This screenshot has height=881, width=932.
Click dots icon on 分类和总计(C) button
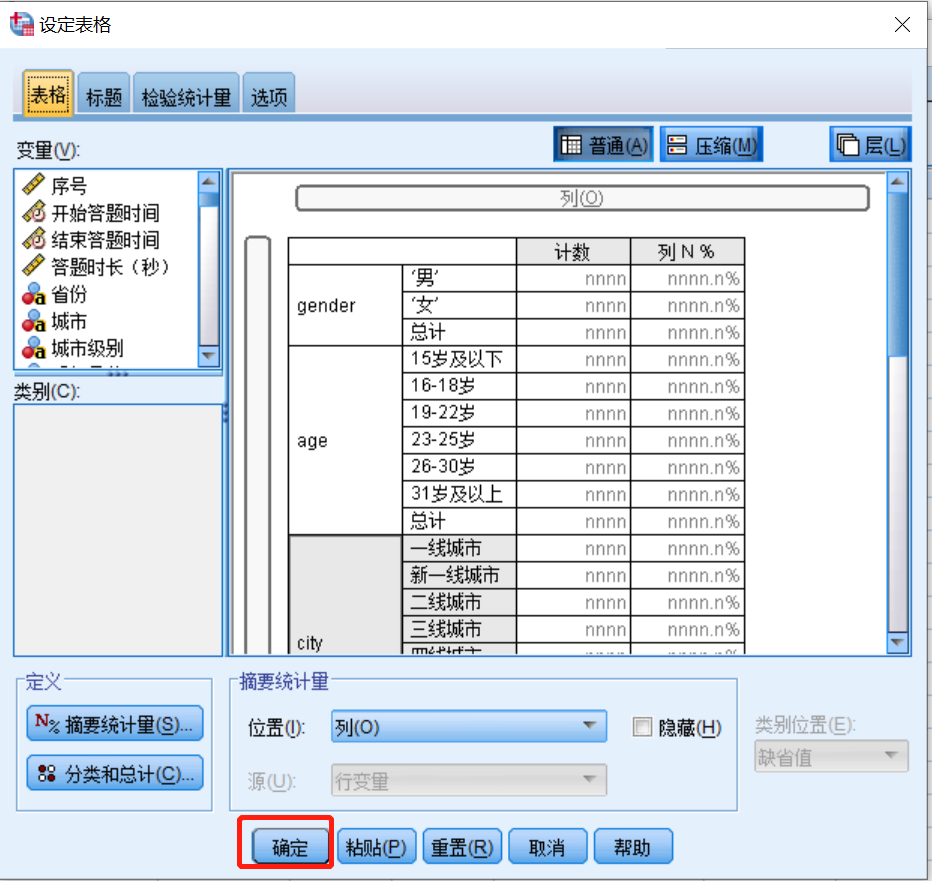coord(46,773)
